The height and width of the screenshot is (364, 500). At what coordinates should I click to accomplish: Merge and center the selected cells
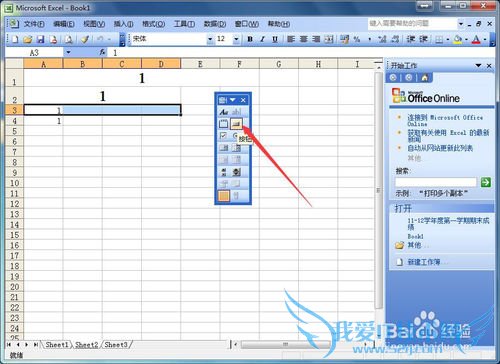click(x=329, y=39)
